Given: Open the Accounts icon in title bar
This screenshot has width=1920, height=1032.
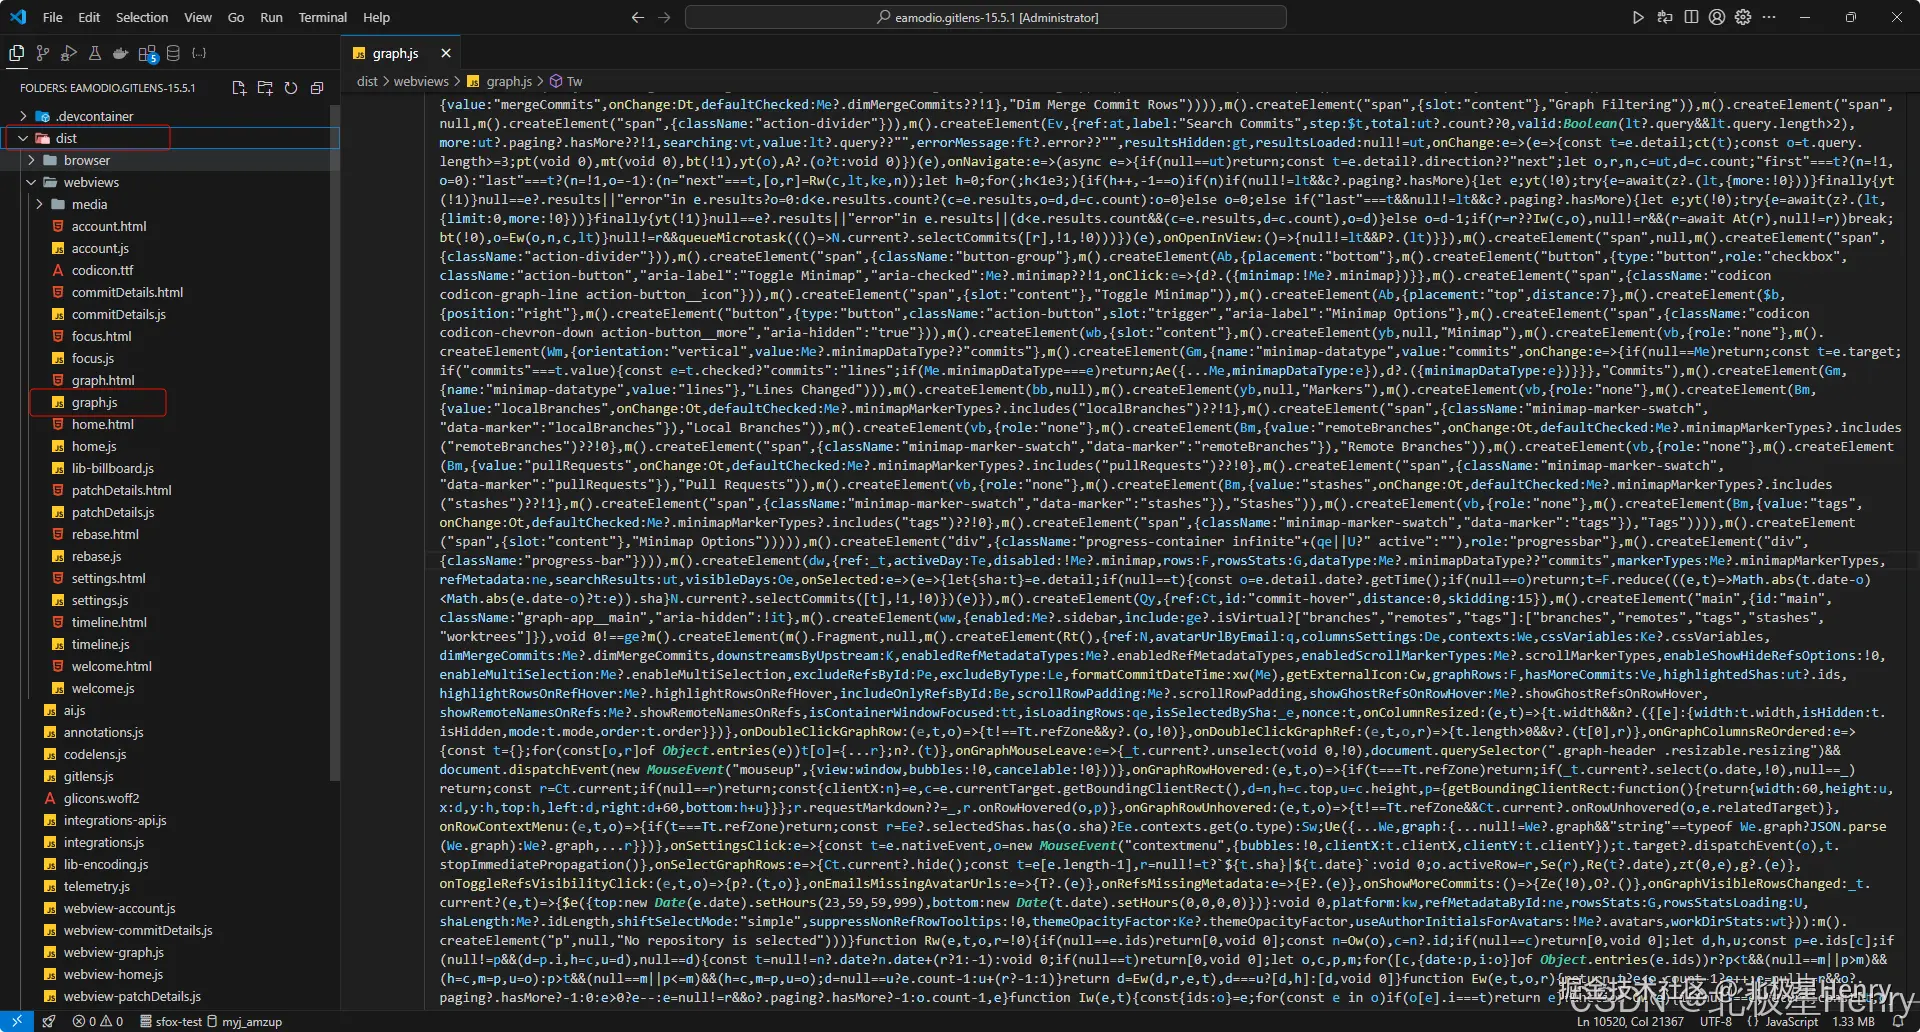Looking at the screenshot, I should 1717,17.
